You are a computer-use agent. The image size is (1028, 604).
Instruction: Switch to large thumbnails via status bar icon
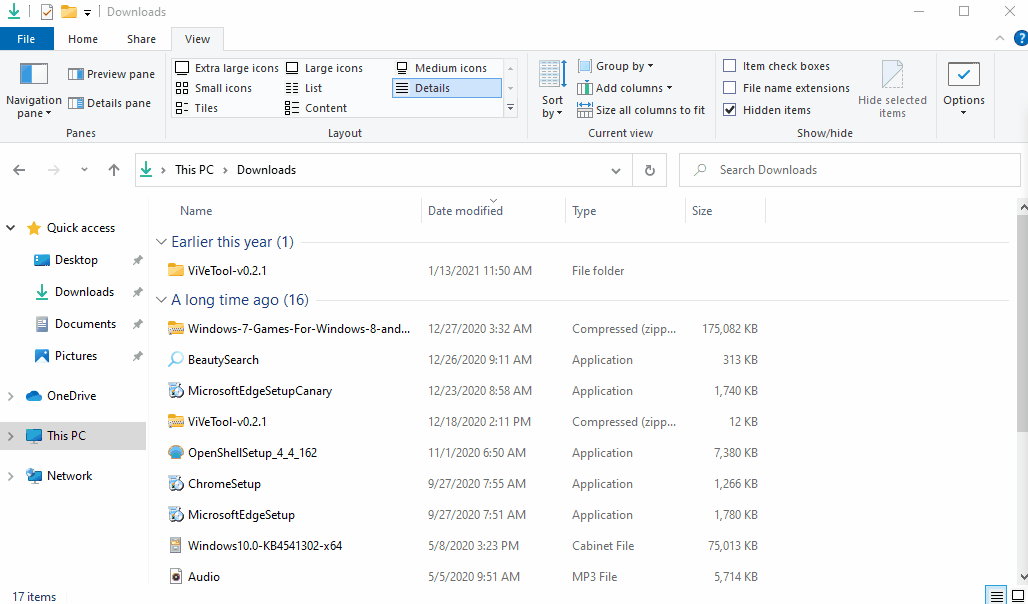tap(1017, 596)
